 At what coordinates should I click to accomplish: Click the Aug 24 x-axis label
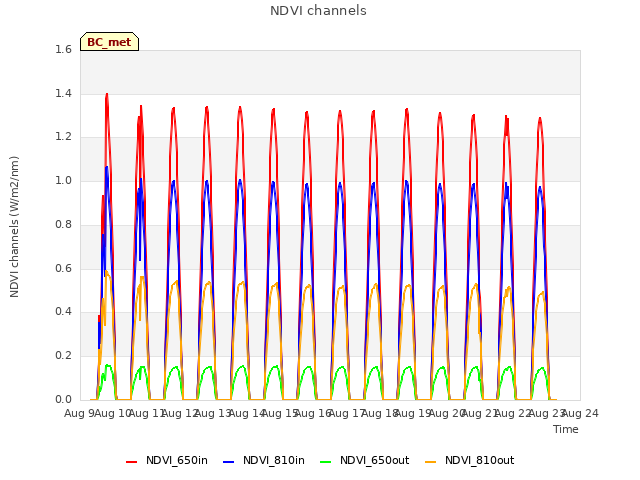pyautogui.click(x=580, y=413)
